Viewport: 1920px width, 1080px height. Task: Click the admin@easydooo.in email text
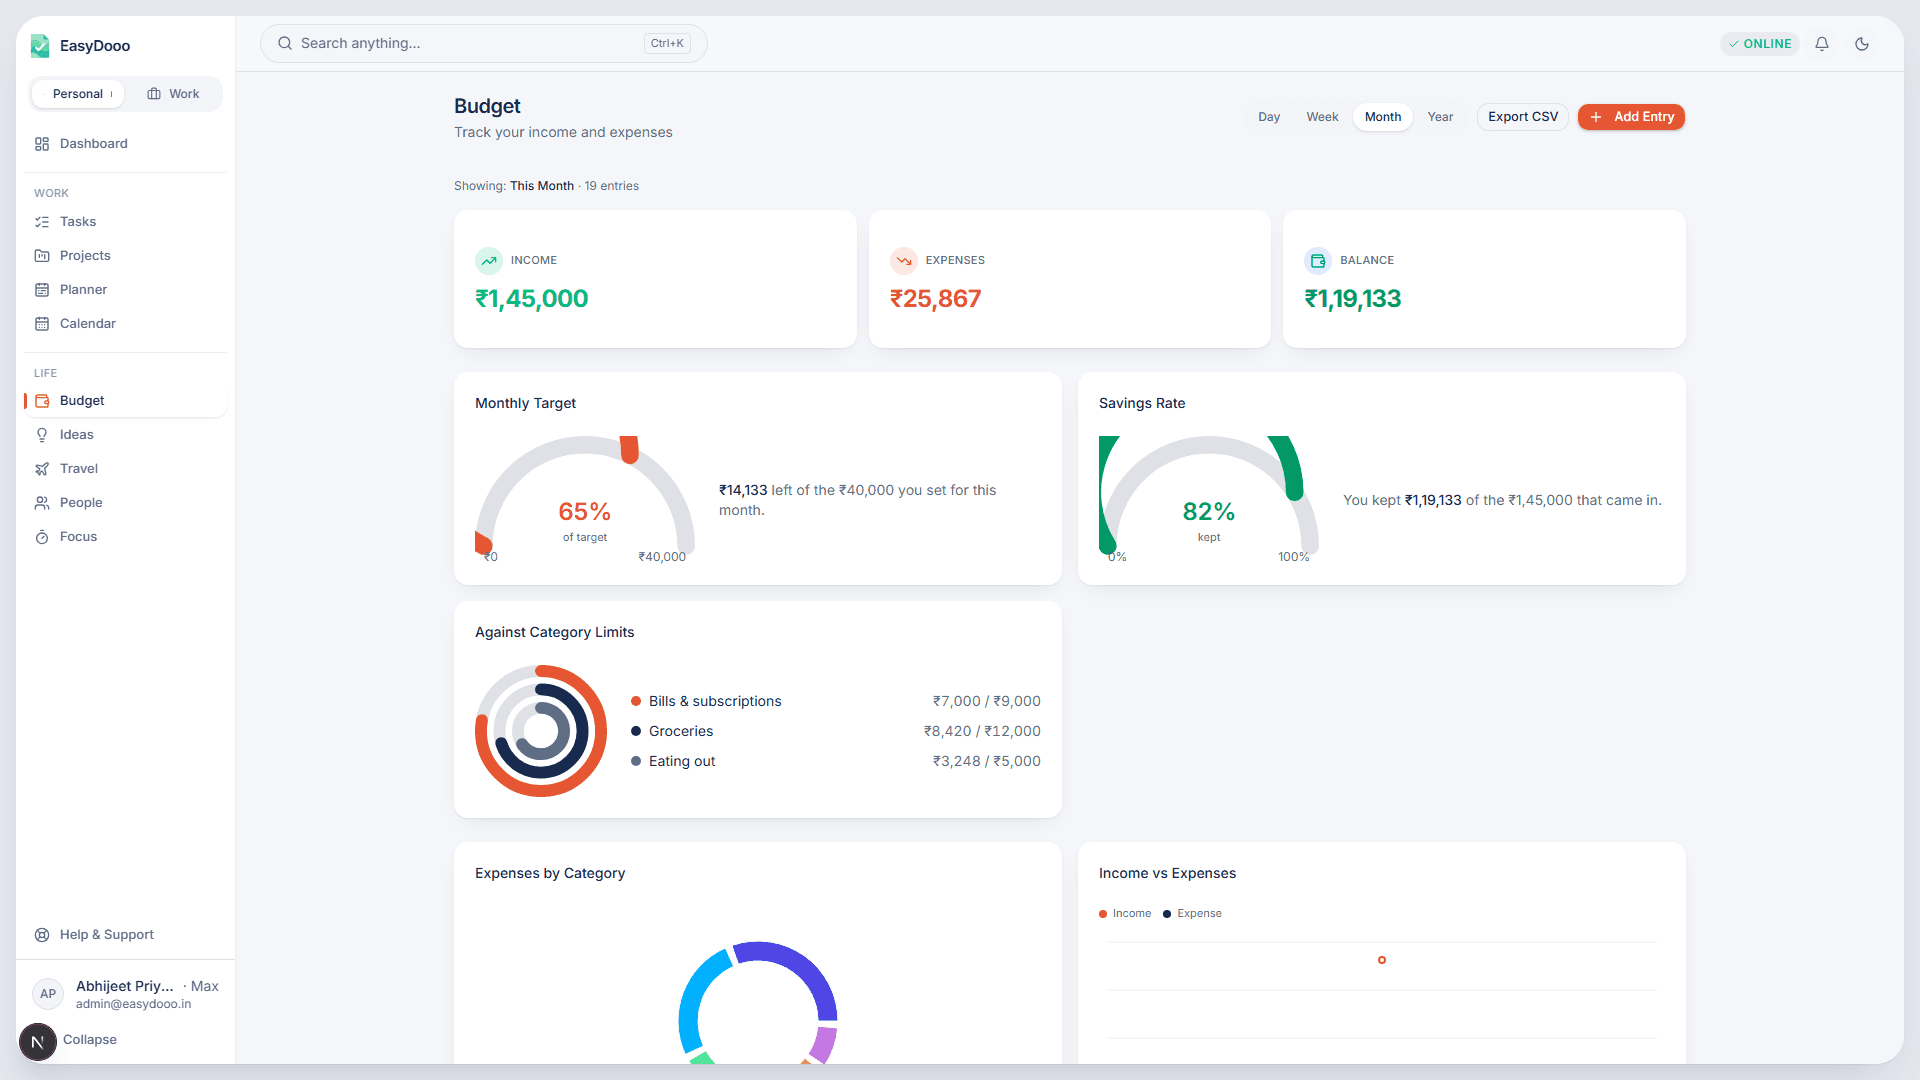(x=133, y=1004)
